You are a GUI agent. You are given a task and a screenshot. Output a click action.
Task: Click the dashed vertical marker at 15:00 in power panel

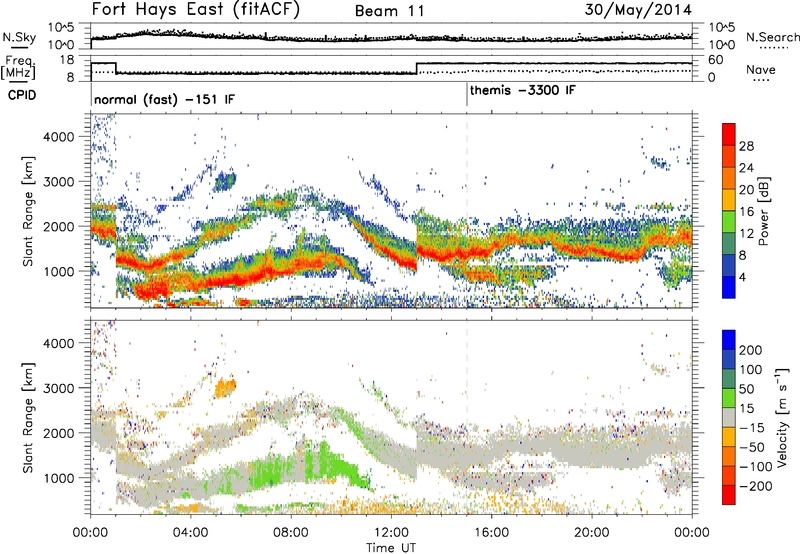click(467, 211)
